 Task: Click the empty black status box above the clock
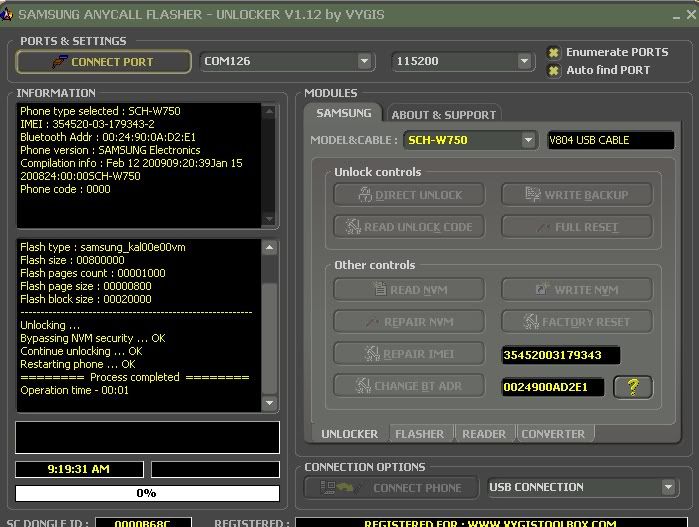click(148, 437)
